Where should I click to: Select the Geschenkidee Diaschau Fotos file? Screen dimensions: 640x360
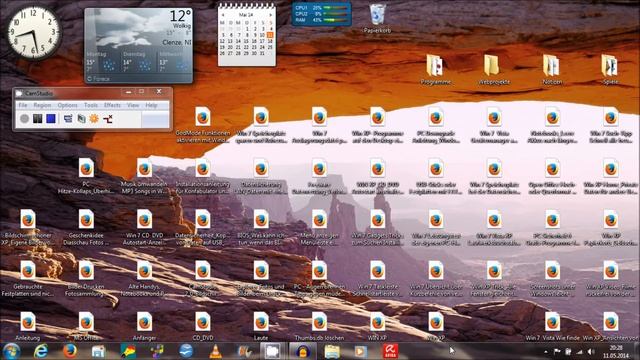(86, 227)
